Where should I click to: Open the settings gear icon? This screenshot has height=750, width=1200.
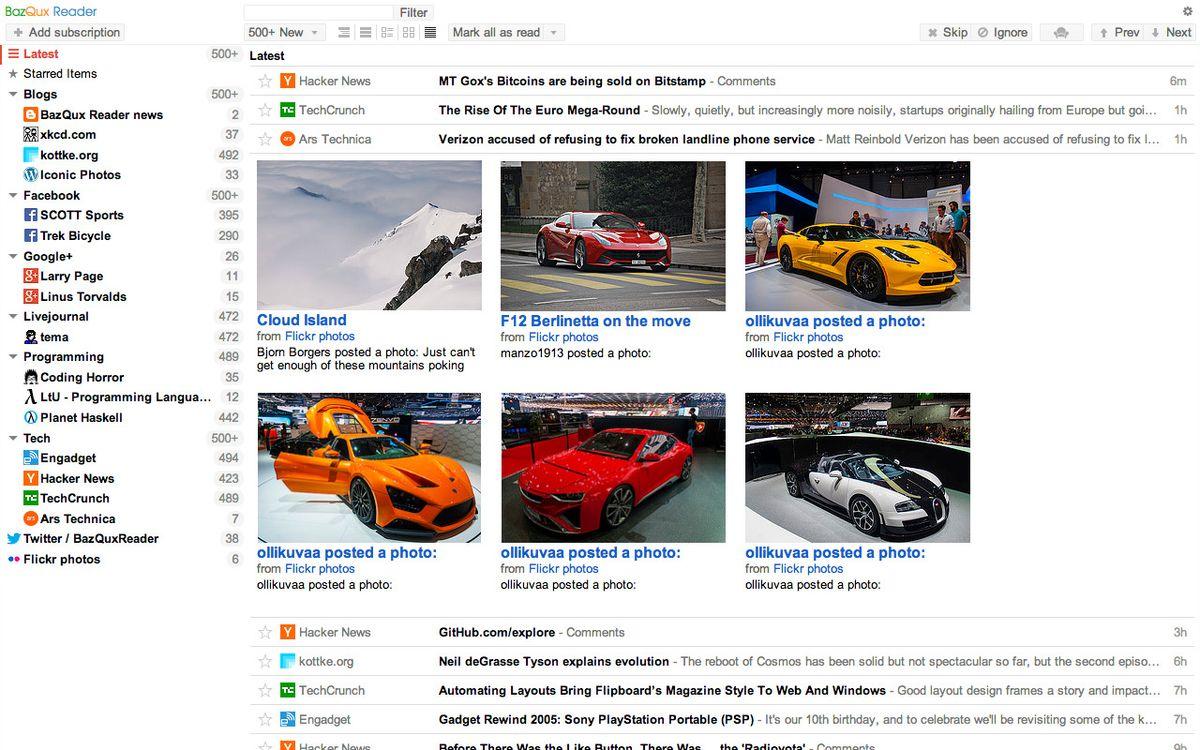[1187, 11]
